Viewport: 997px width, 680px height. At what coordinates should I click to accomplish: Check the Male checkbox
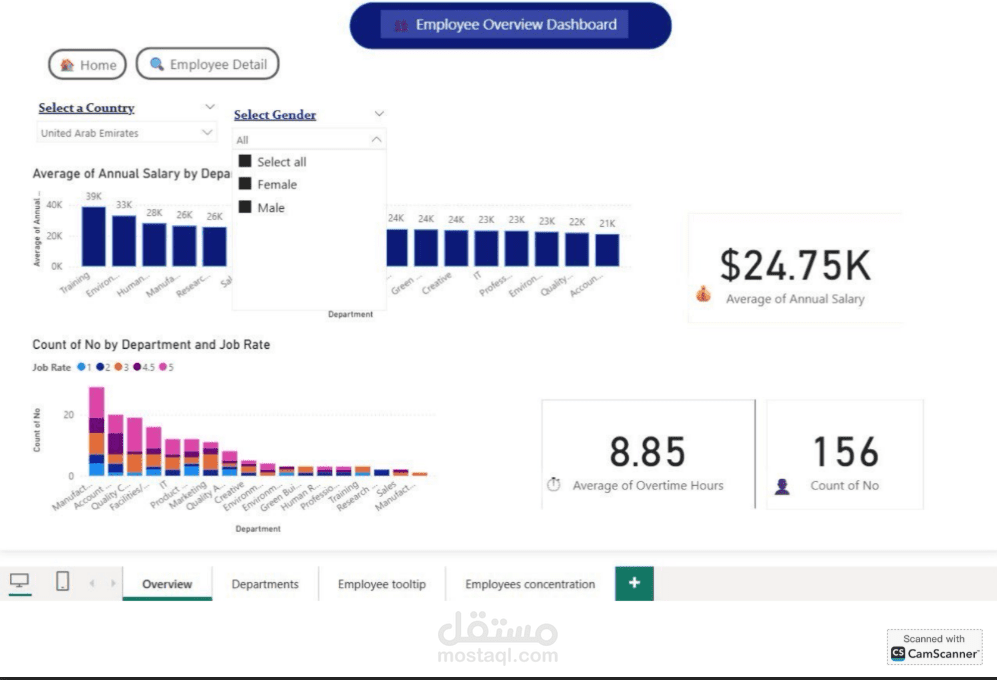coord(245,207)
